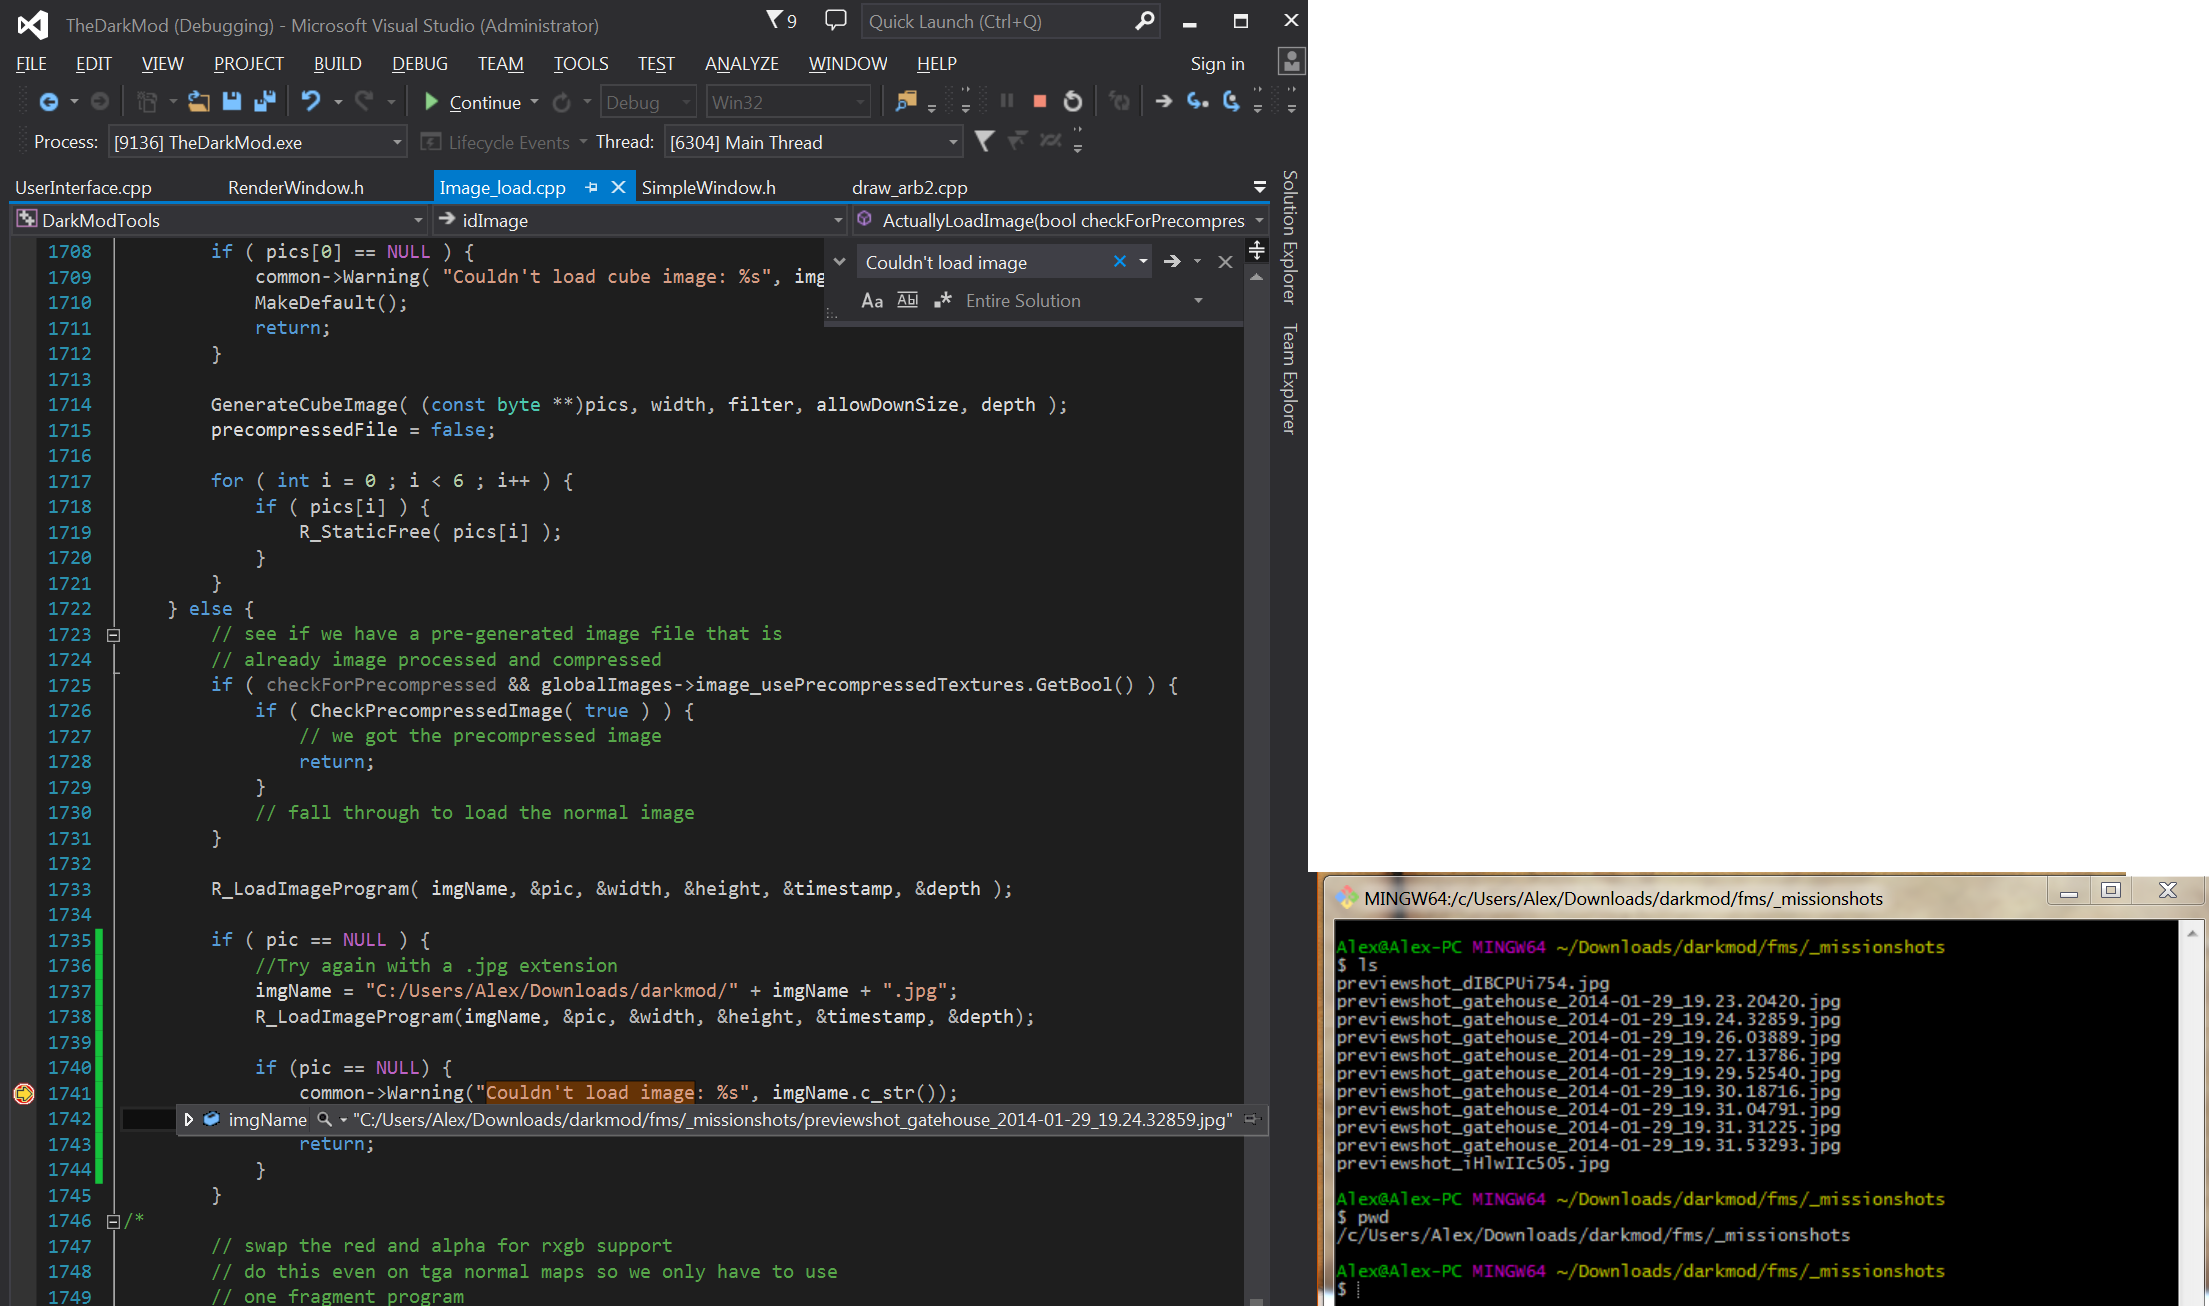Click the Show Next Statement arrow icon
The image size is (2209, 1306).
(x=1164, y=101)
